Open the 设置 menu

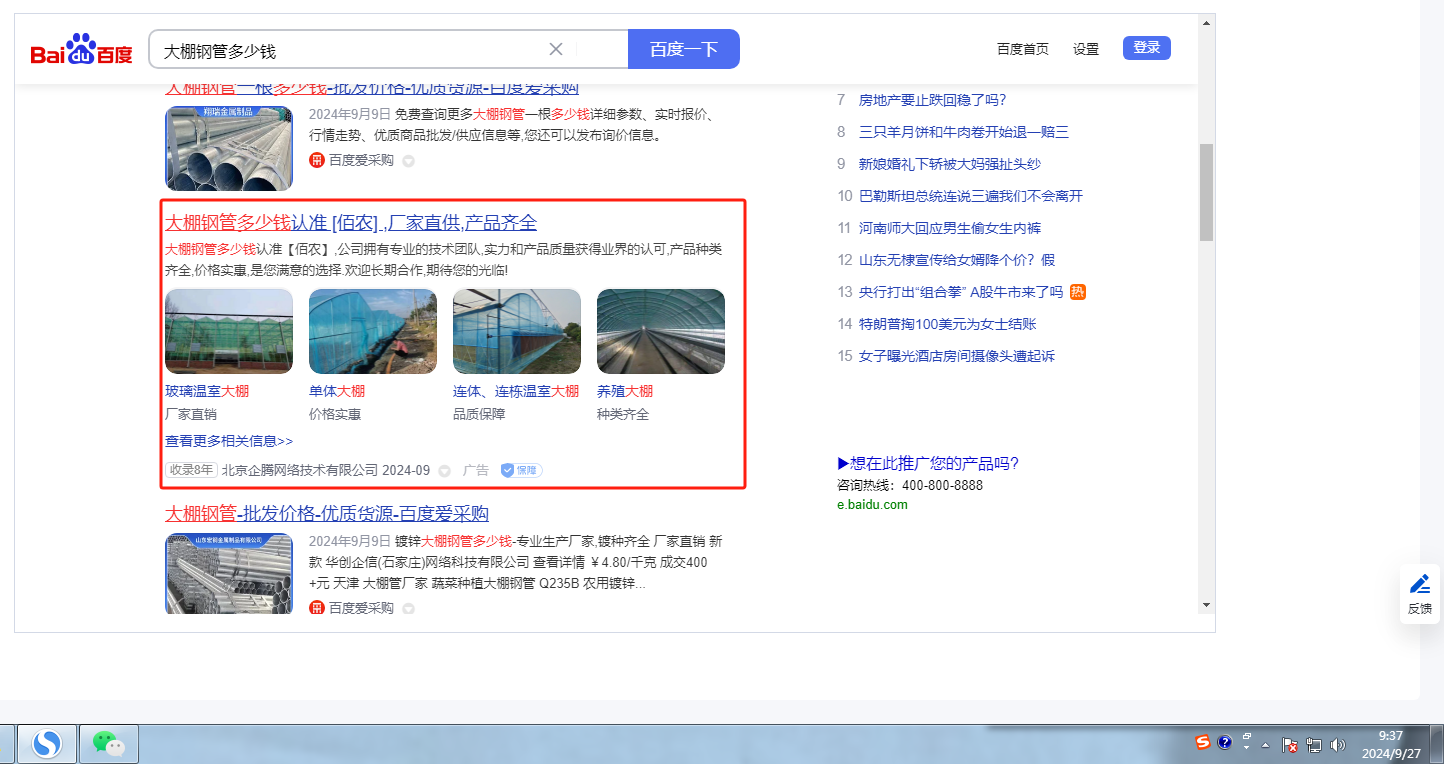point(1086,49)
